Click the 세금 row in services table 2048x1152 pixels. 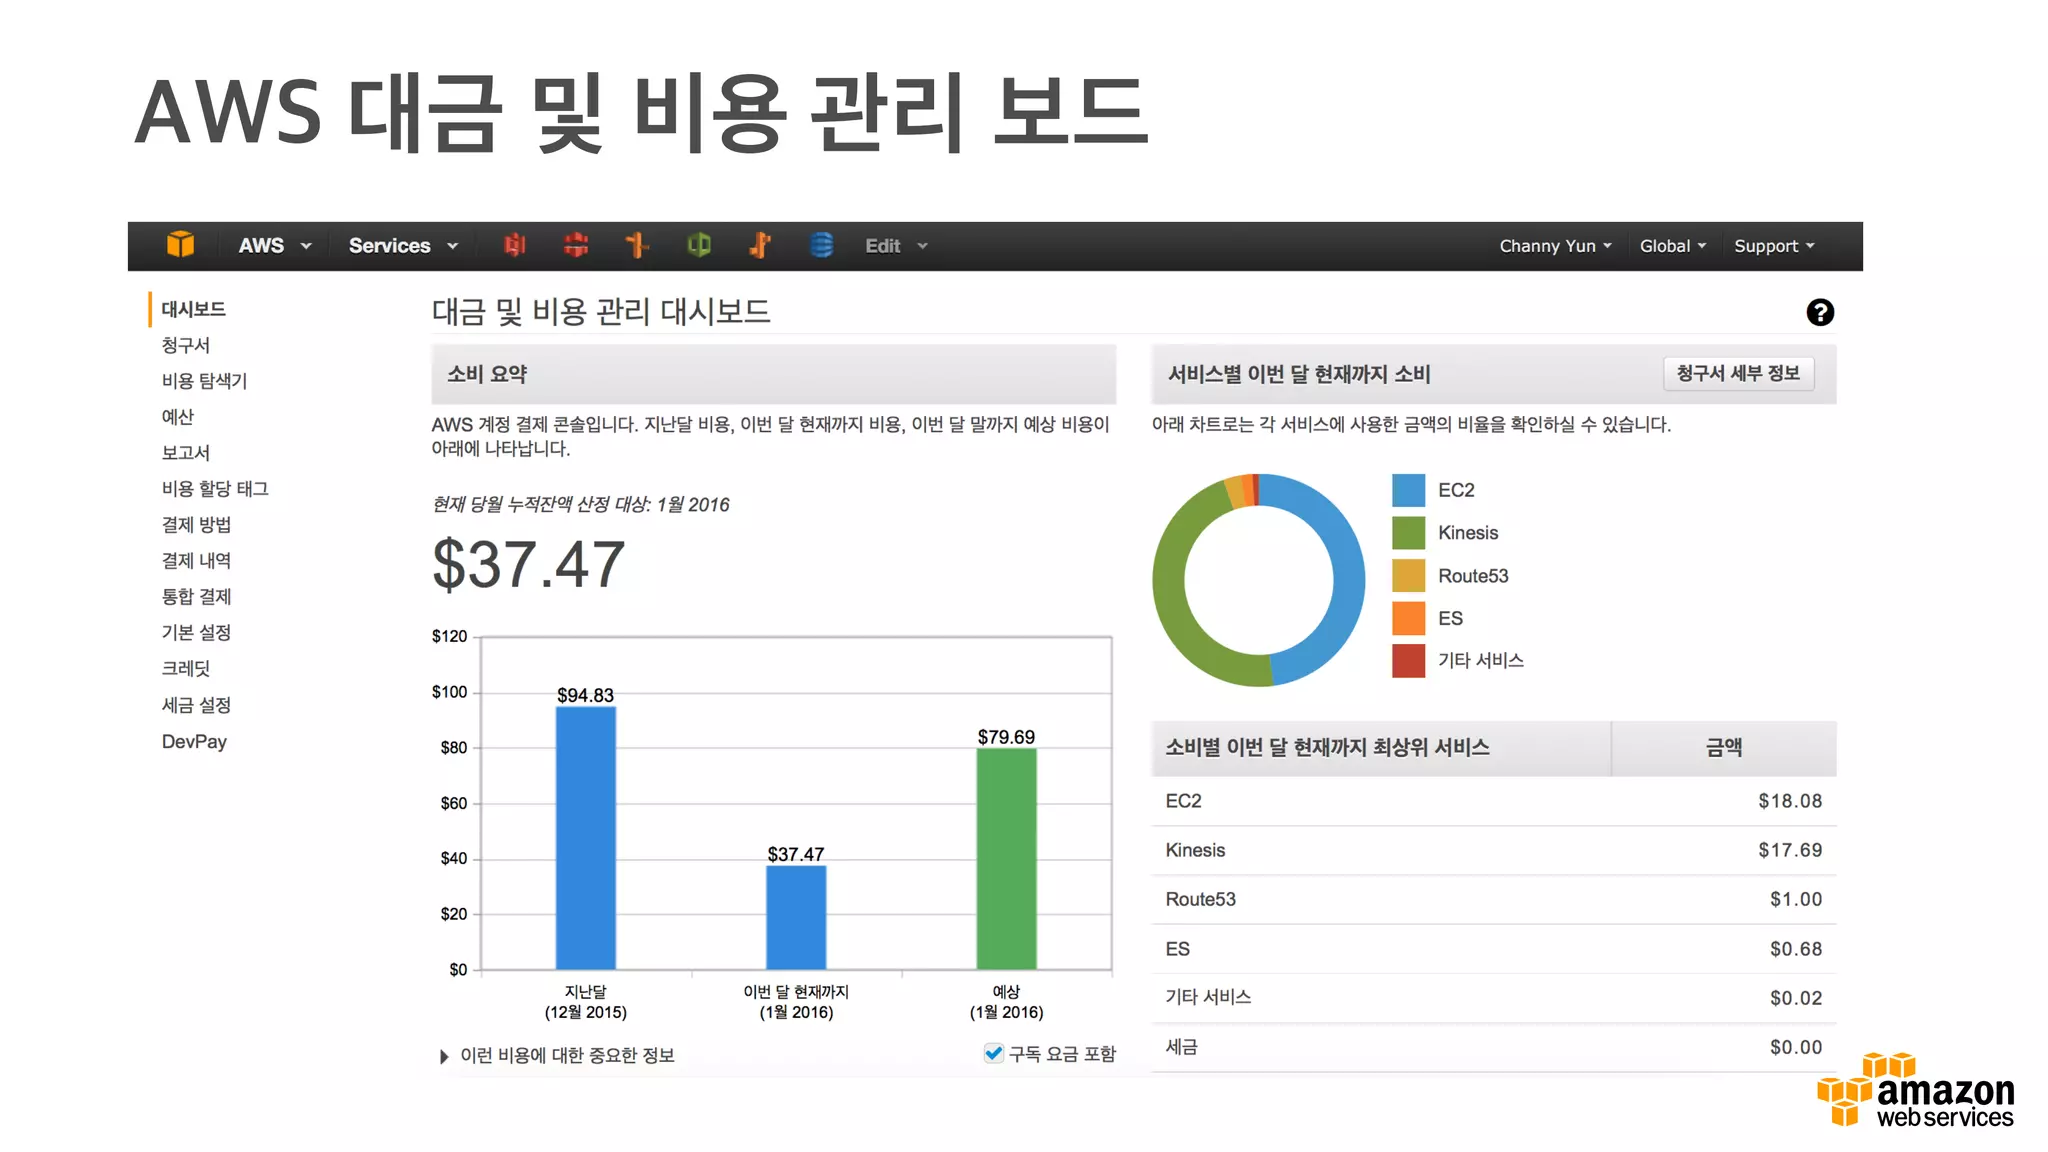pyautogui.click(x=1494, y=1047)
